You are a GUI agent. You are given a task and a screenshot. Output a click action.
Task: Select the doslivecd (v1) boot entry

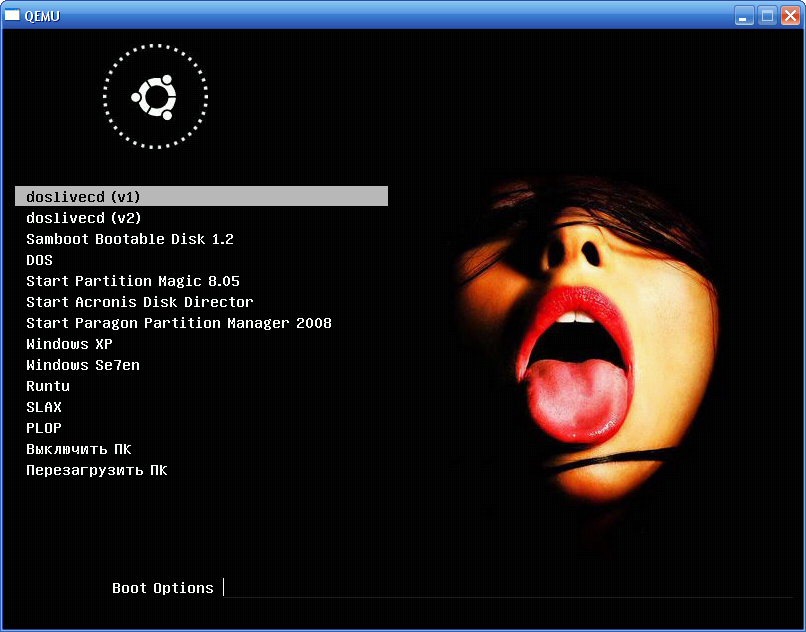tap(201, 196)
